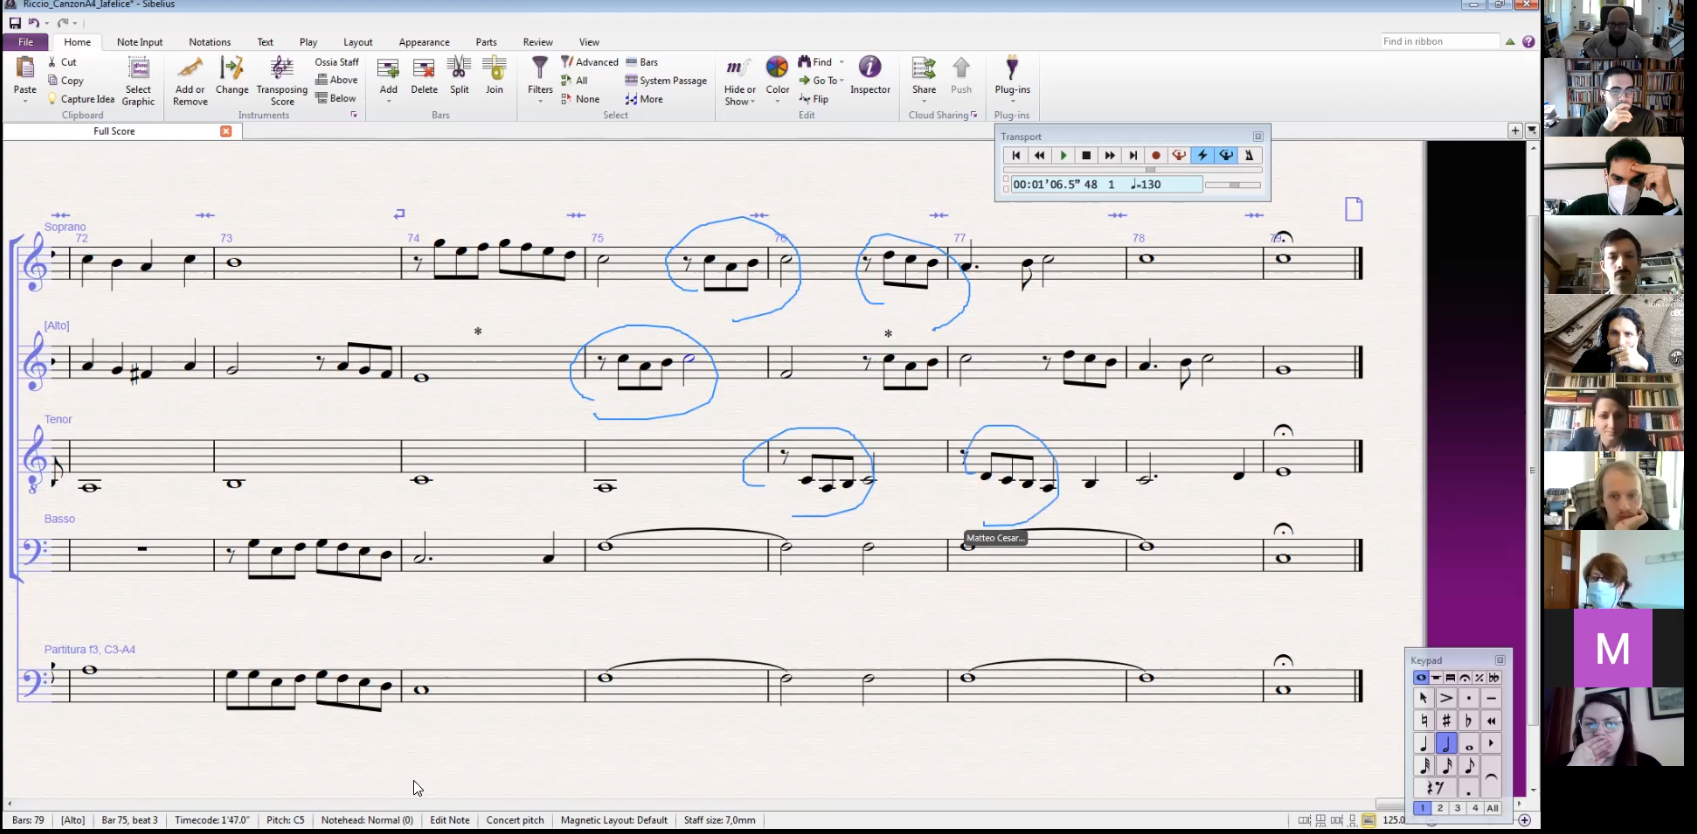The width and height of the screenshot is (1697, 834).
Task: Open the Find dropdown arrow
Action: (x=841, y=62)
